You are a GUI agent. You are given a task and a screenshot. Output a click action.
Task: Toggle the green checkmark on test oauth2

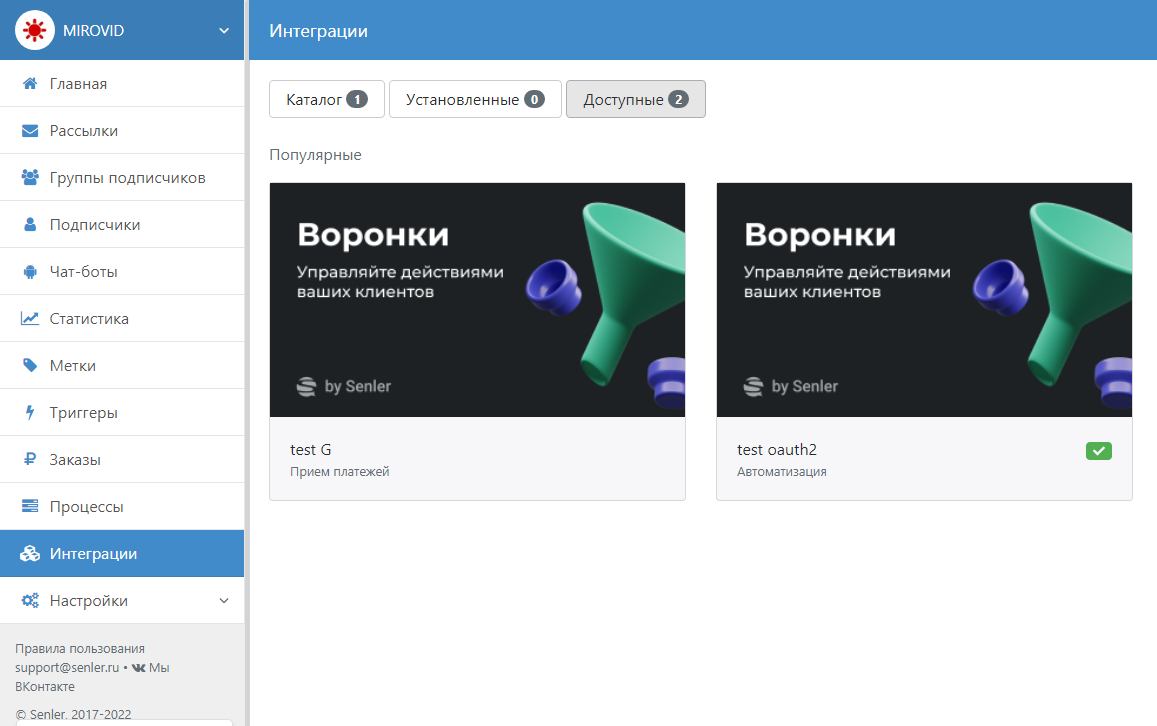[x=1098, y=451]
